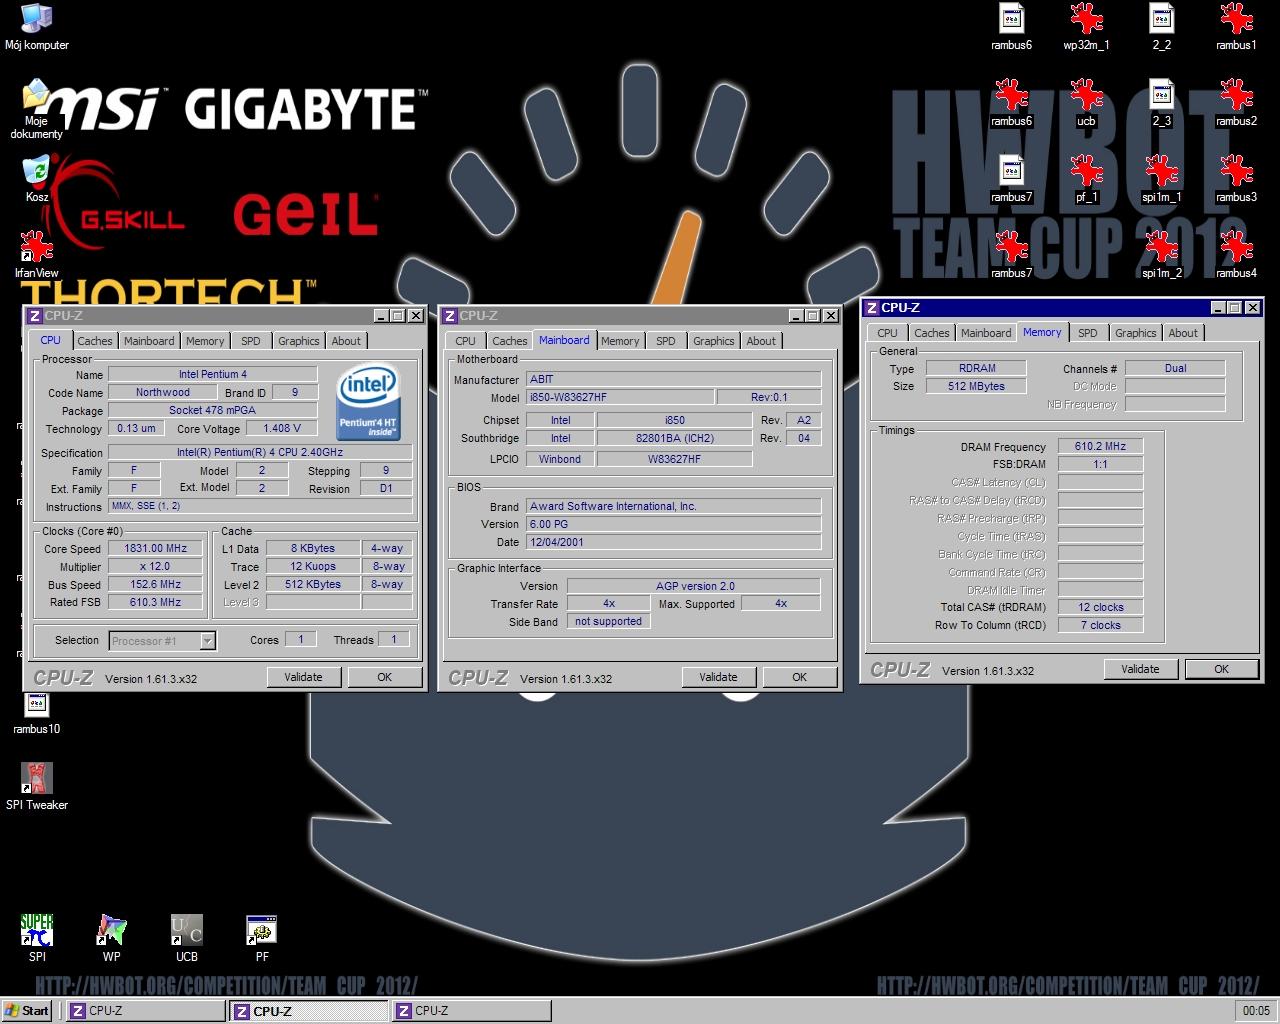Click the BIOS Date 12/04/2001 field

[673, 543]
